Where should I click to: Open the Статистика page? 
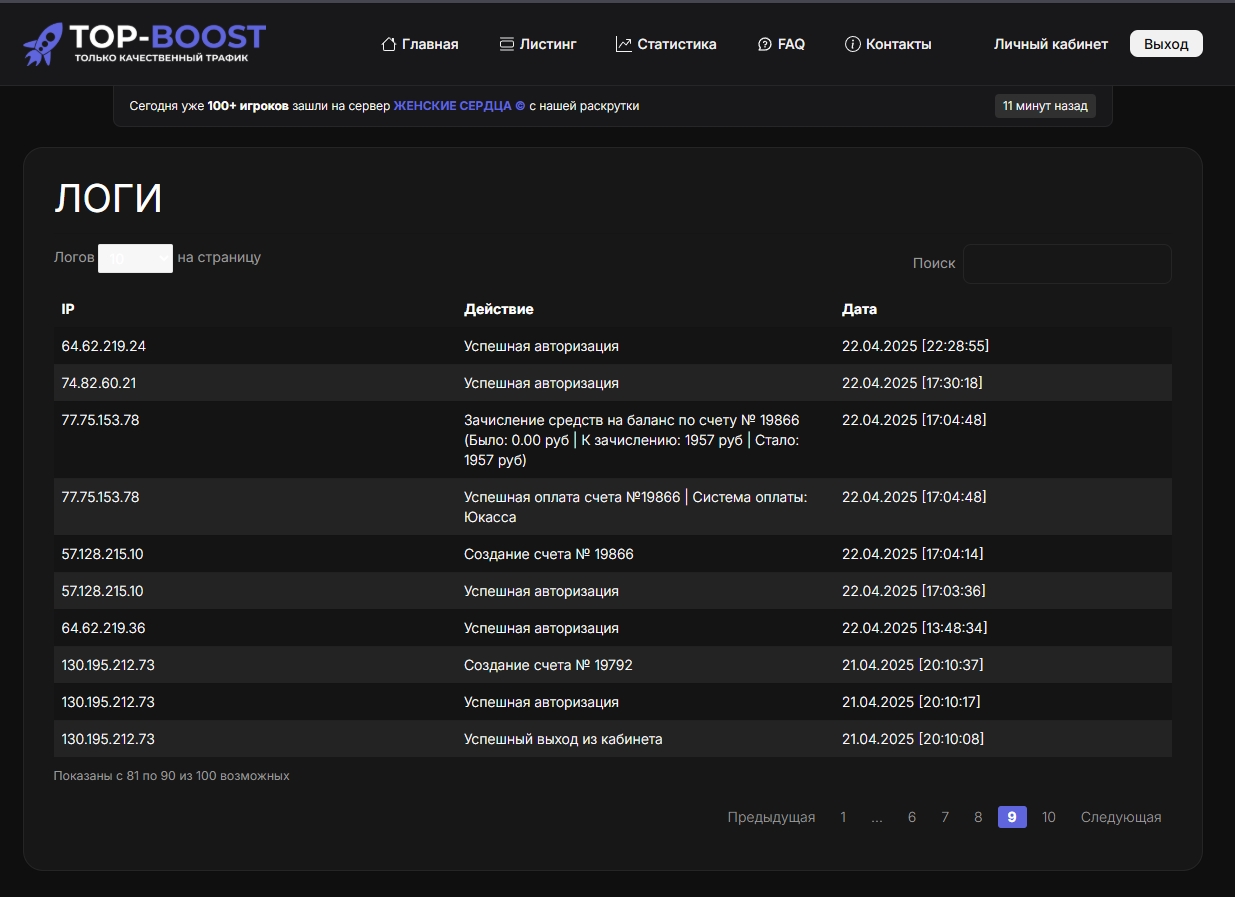678,43
